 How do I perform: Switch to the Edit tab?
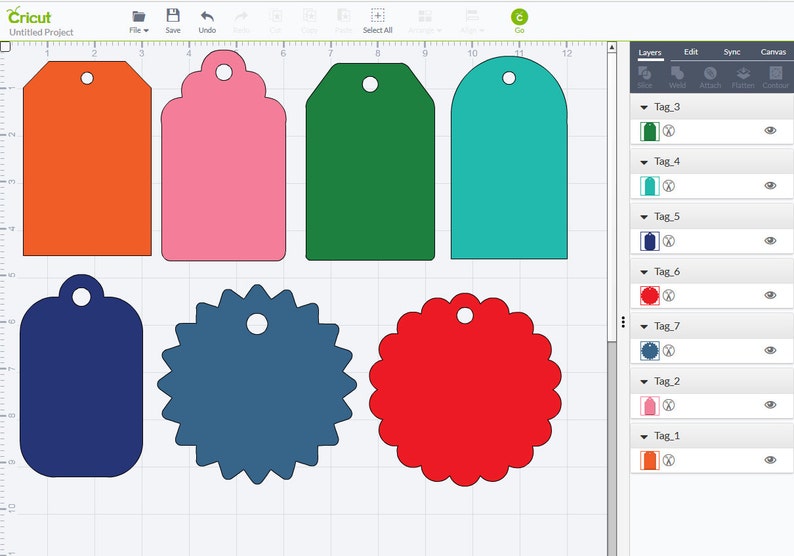[x=691, y=52]
